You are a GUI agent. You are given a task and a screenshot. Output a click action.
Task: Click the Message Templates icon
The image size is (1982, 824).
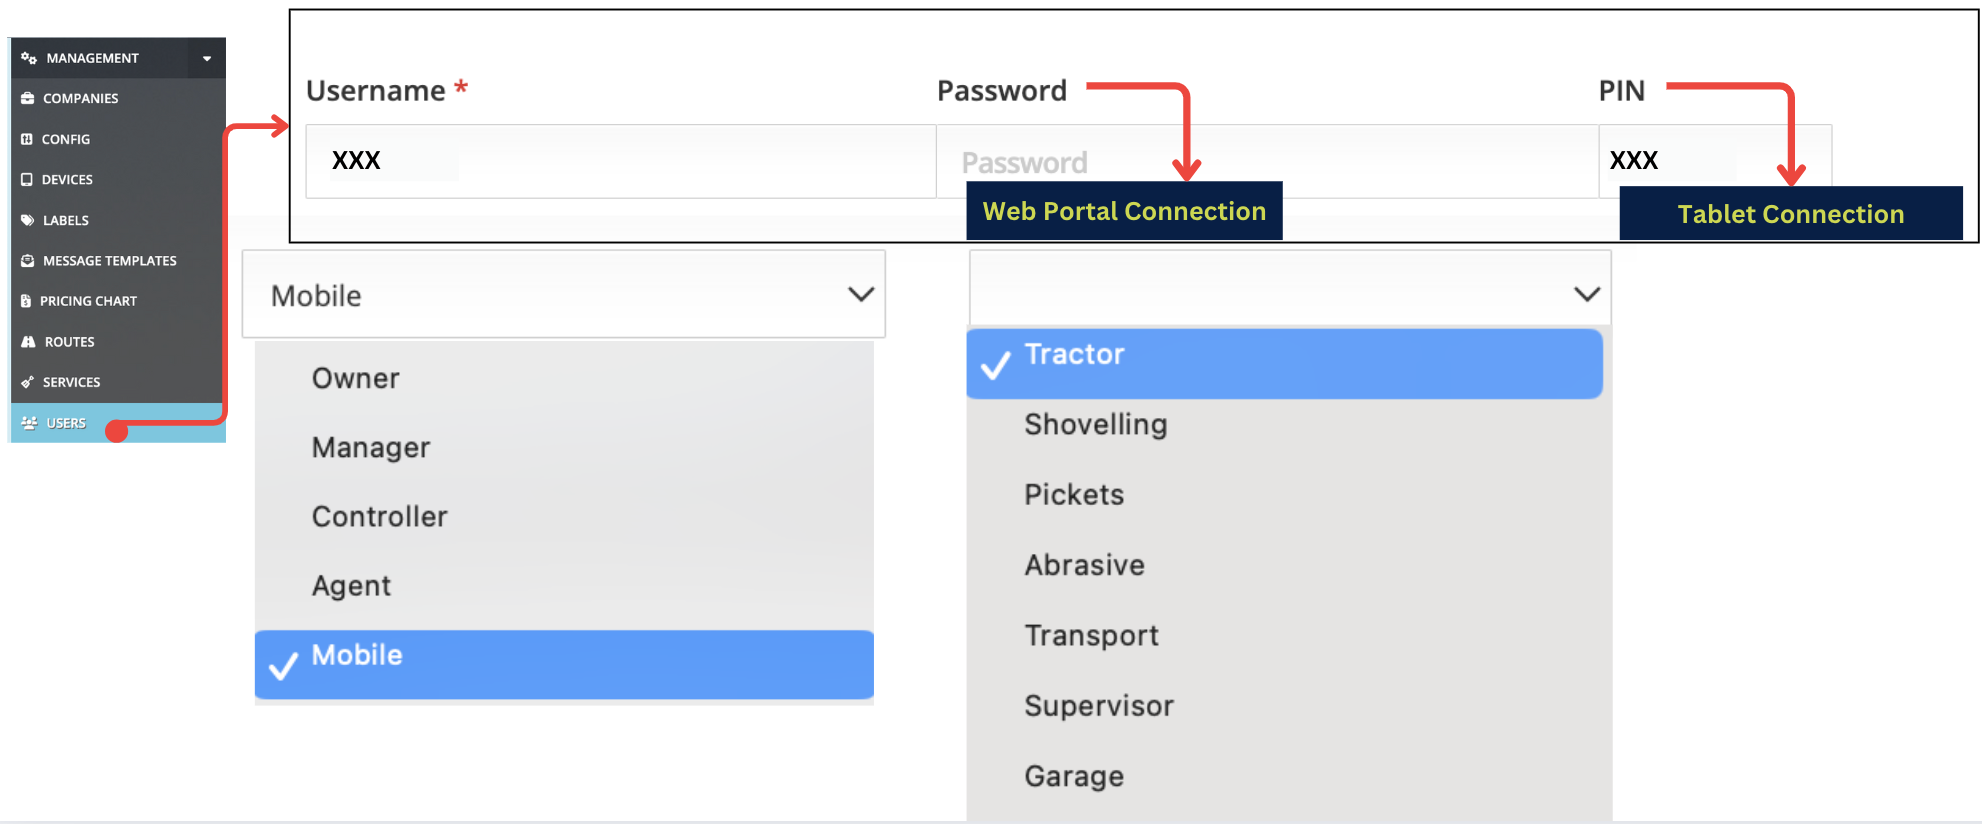coord(28,261)
